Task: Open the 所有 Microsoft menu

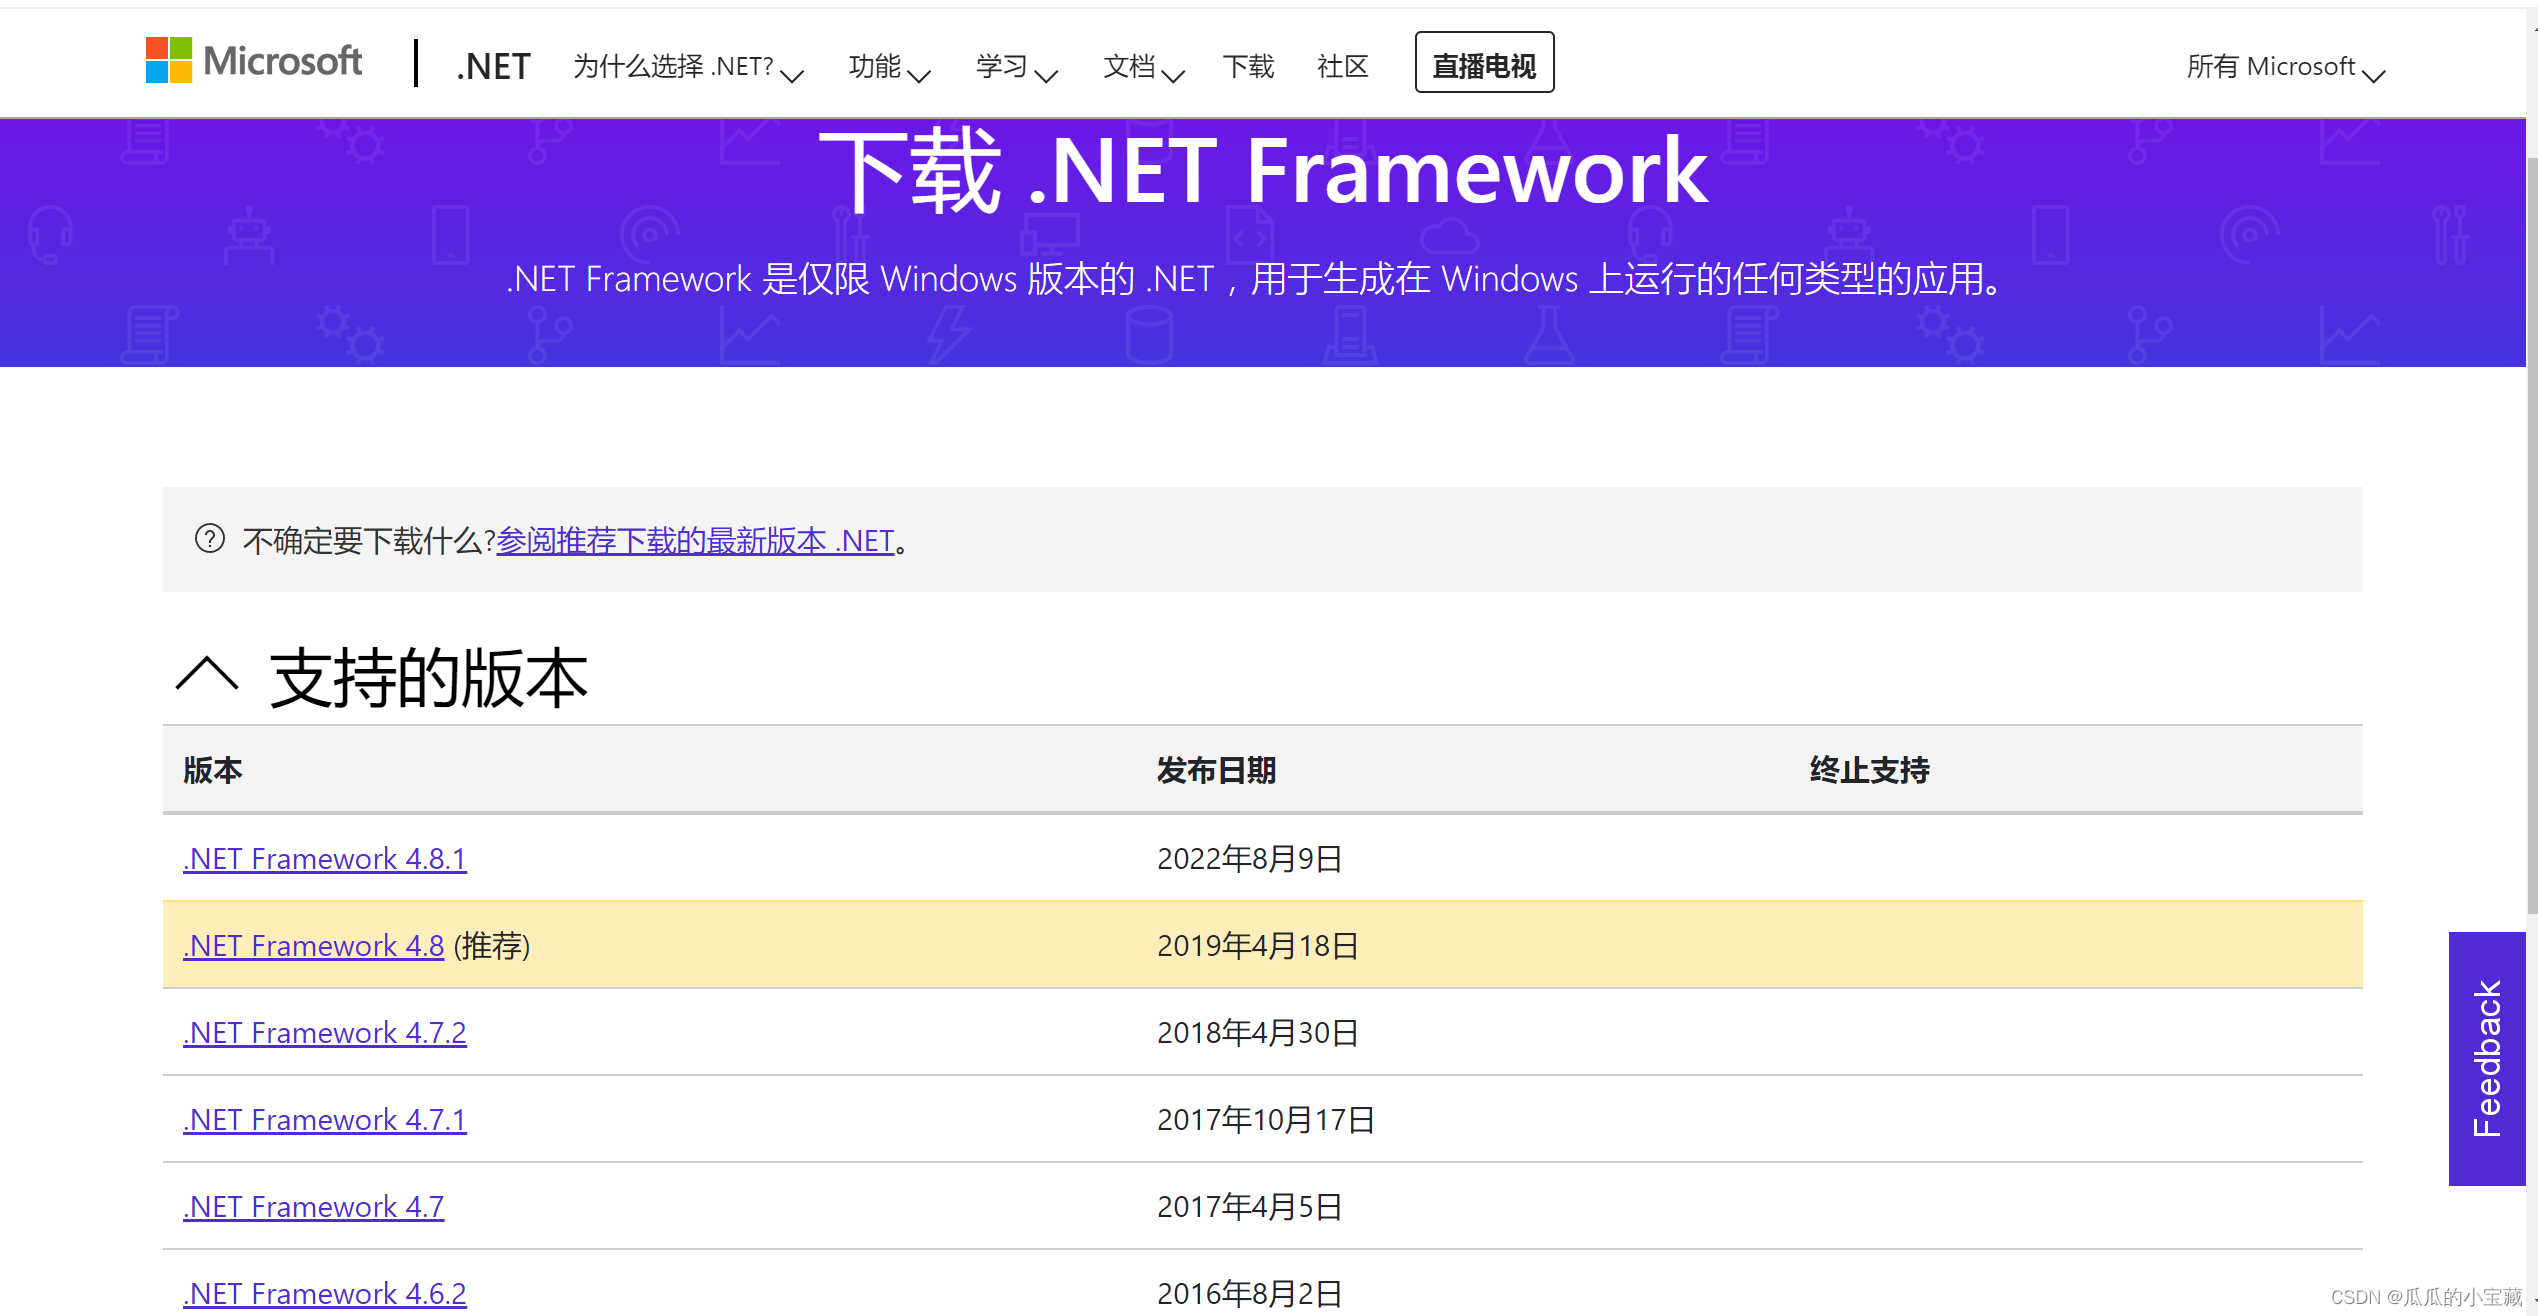Action: point(2284,67)
